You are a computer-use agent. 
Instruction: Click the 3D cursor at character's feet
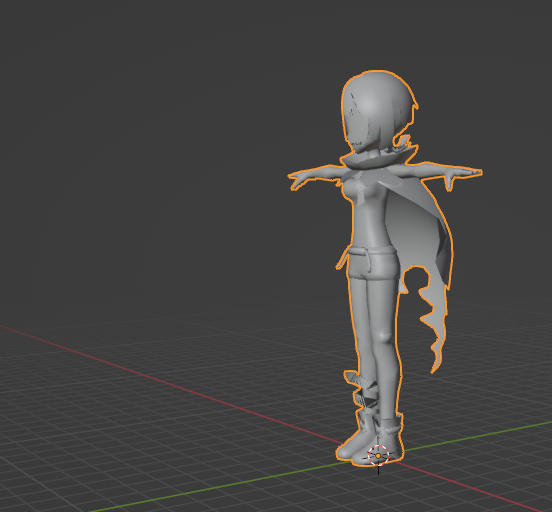(378, 456)
